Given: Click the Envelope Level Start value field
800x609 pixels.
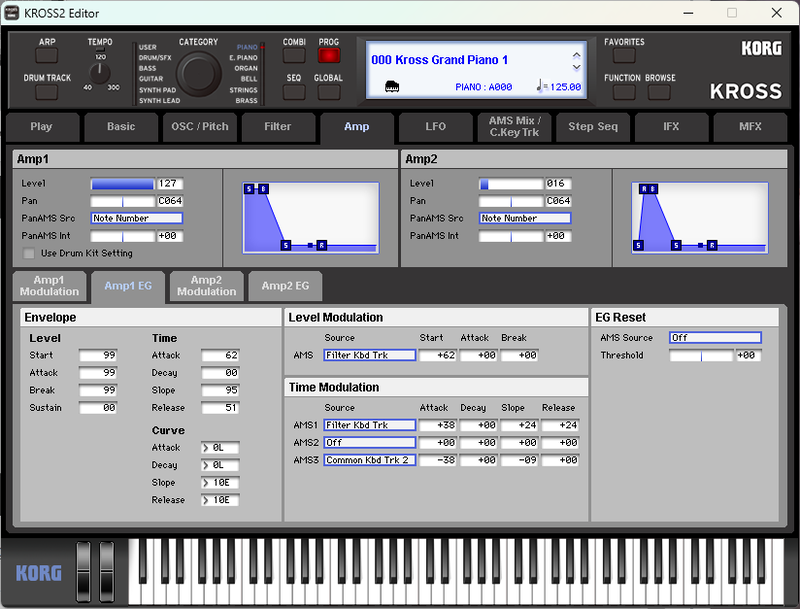Looking at the screenshot, I should [98, 356].
